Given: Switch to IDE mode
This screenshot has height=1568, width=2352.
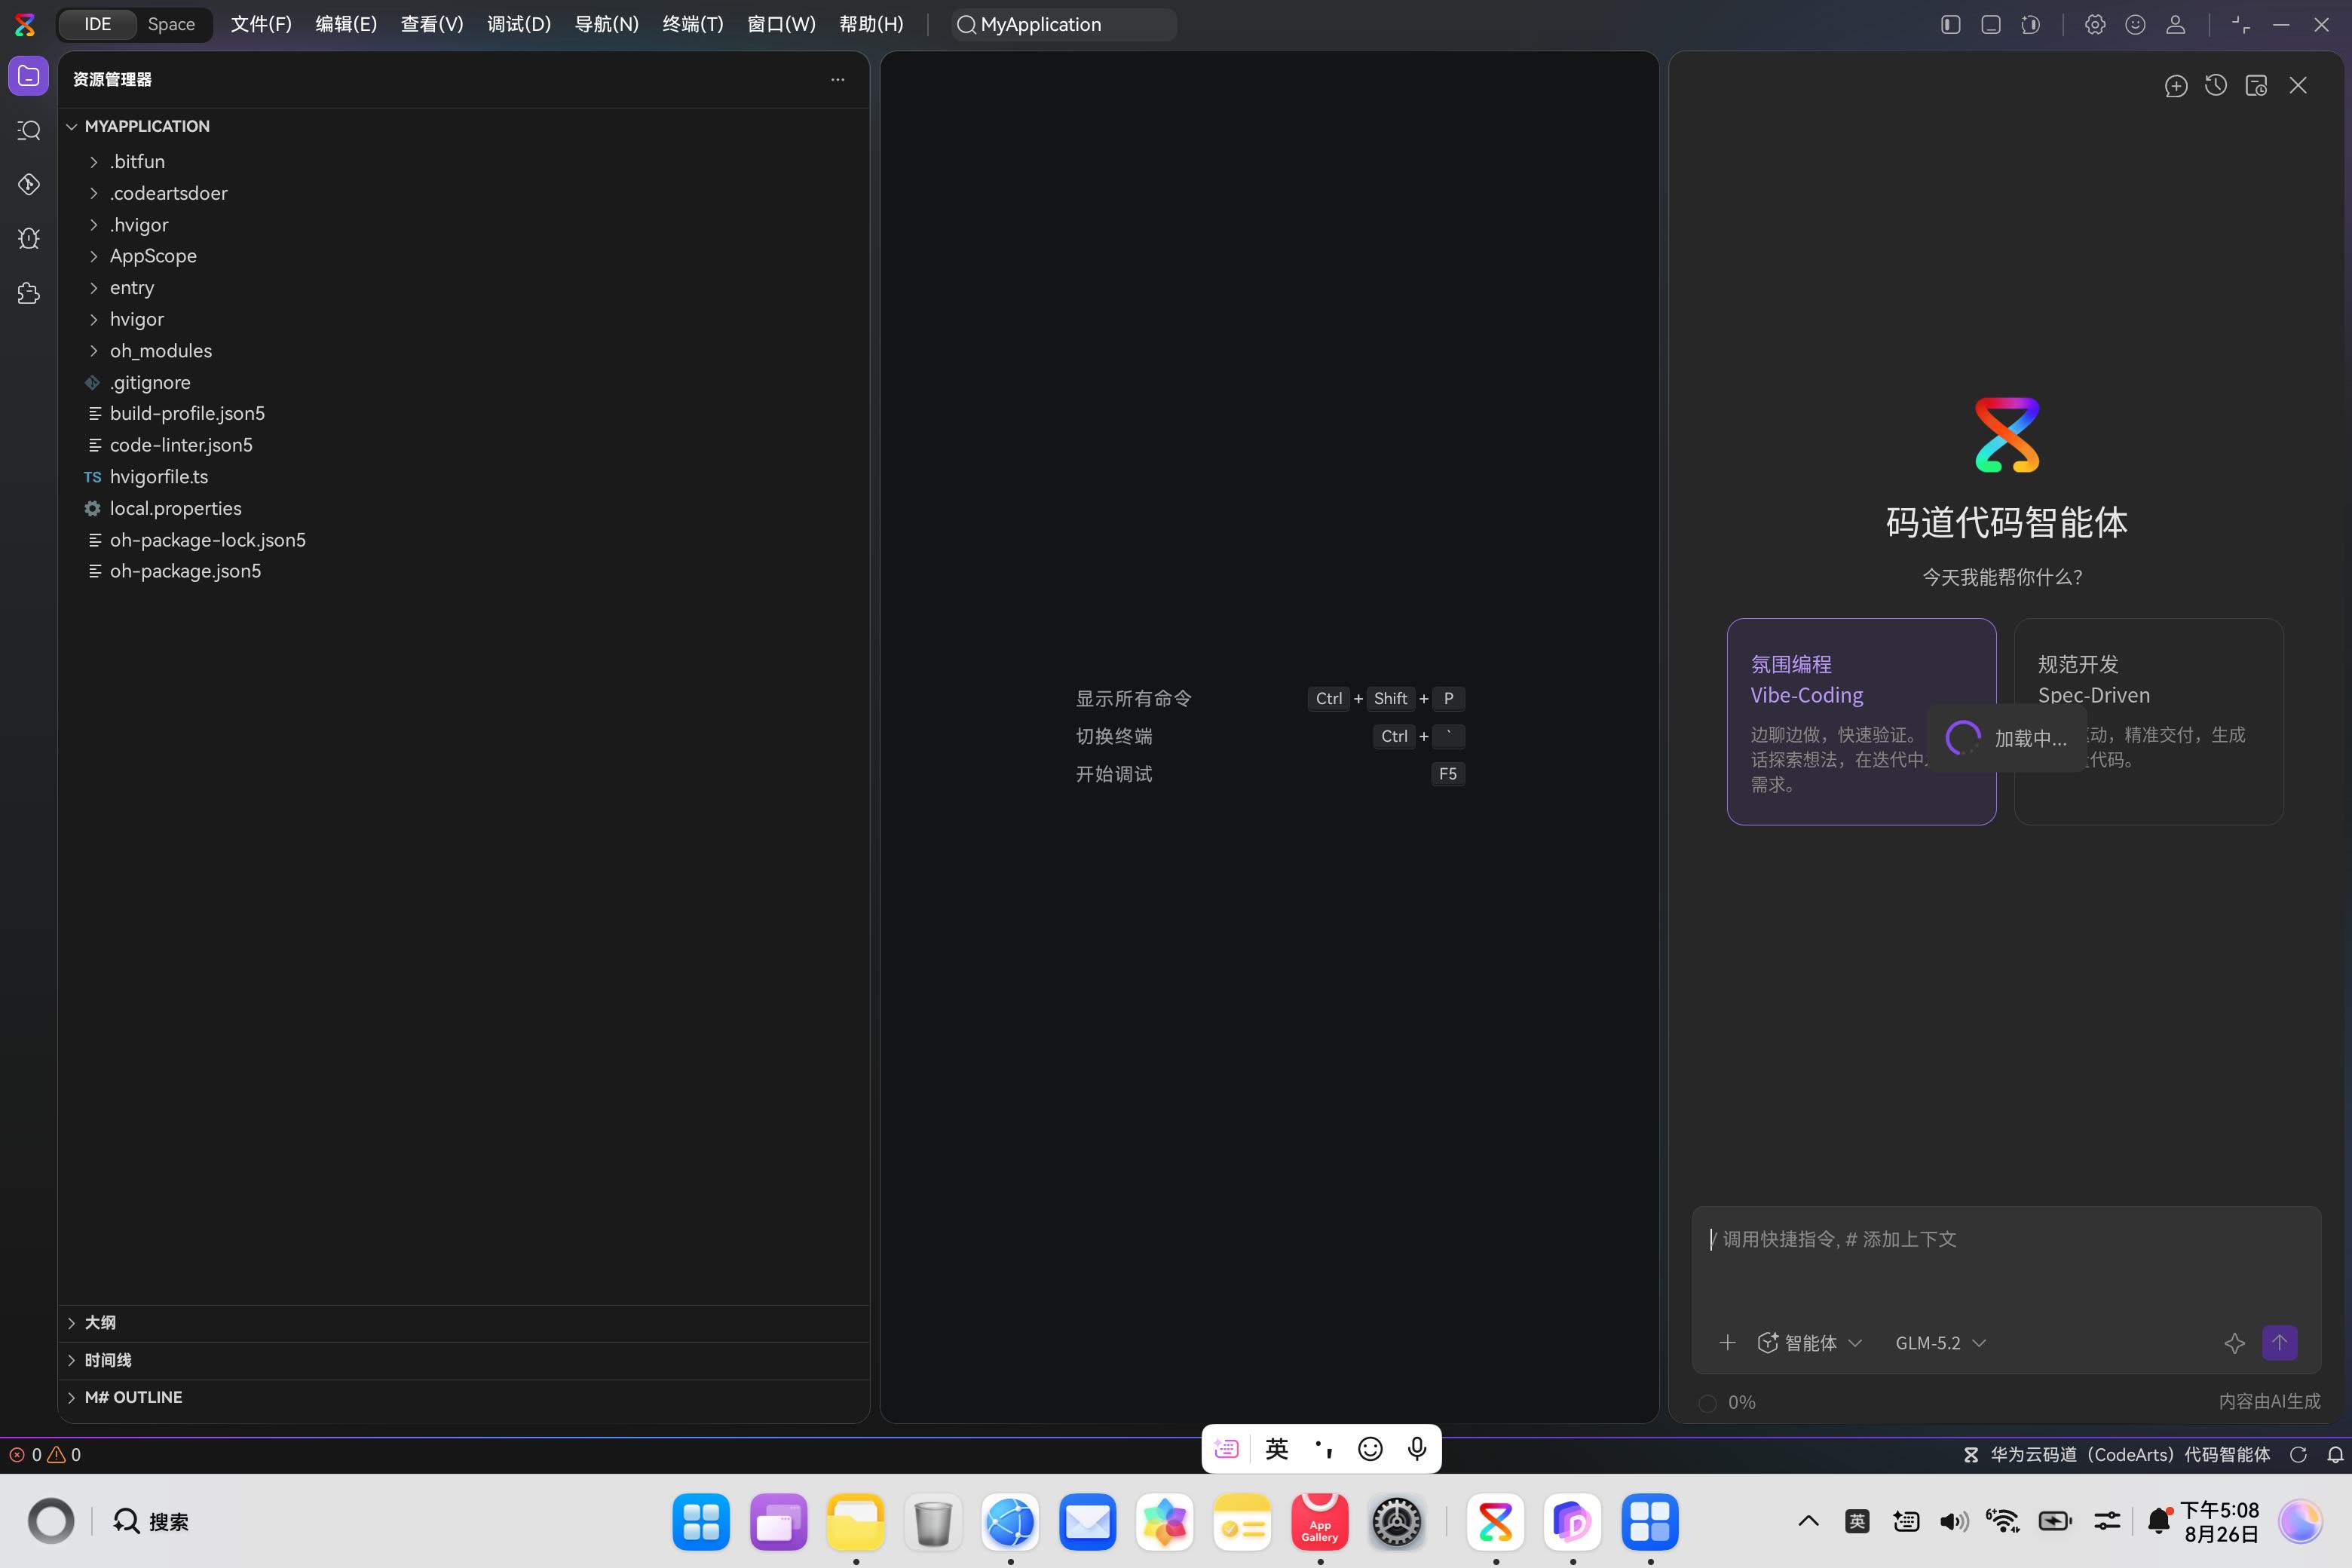Looking at the screenshot, I should pos(97,24).
